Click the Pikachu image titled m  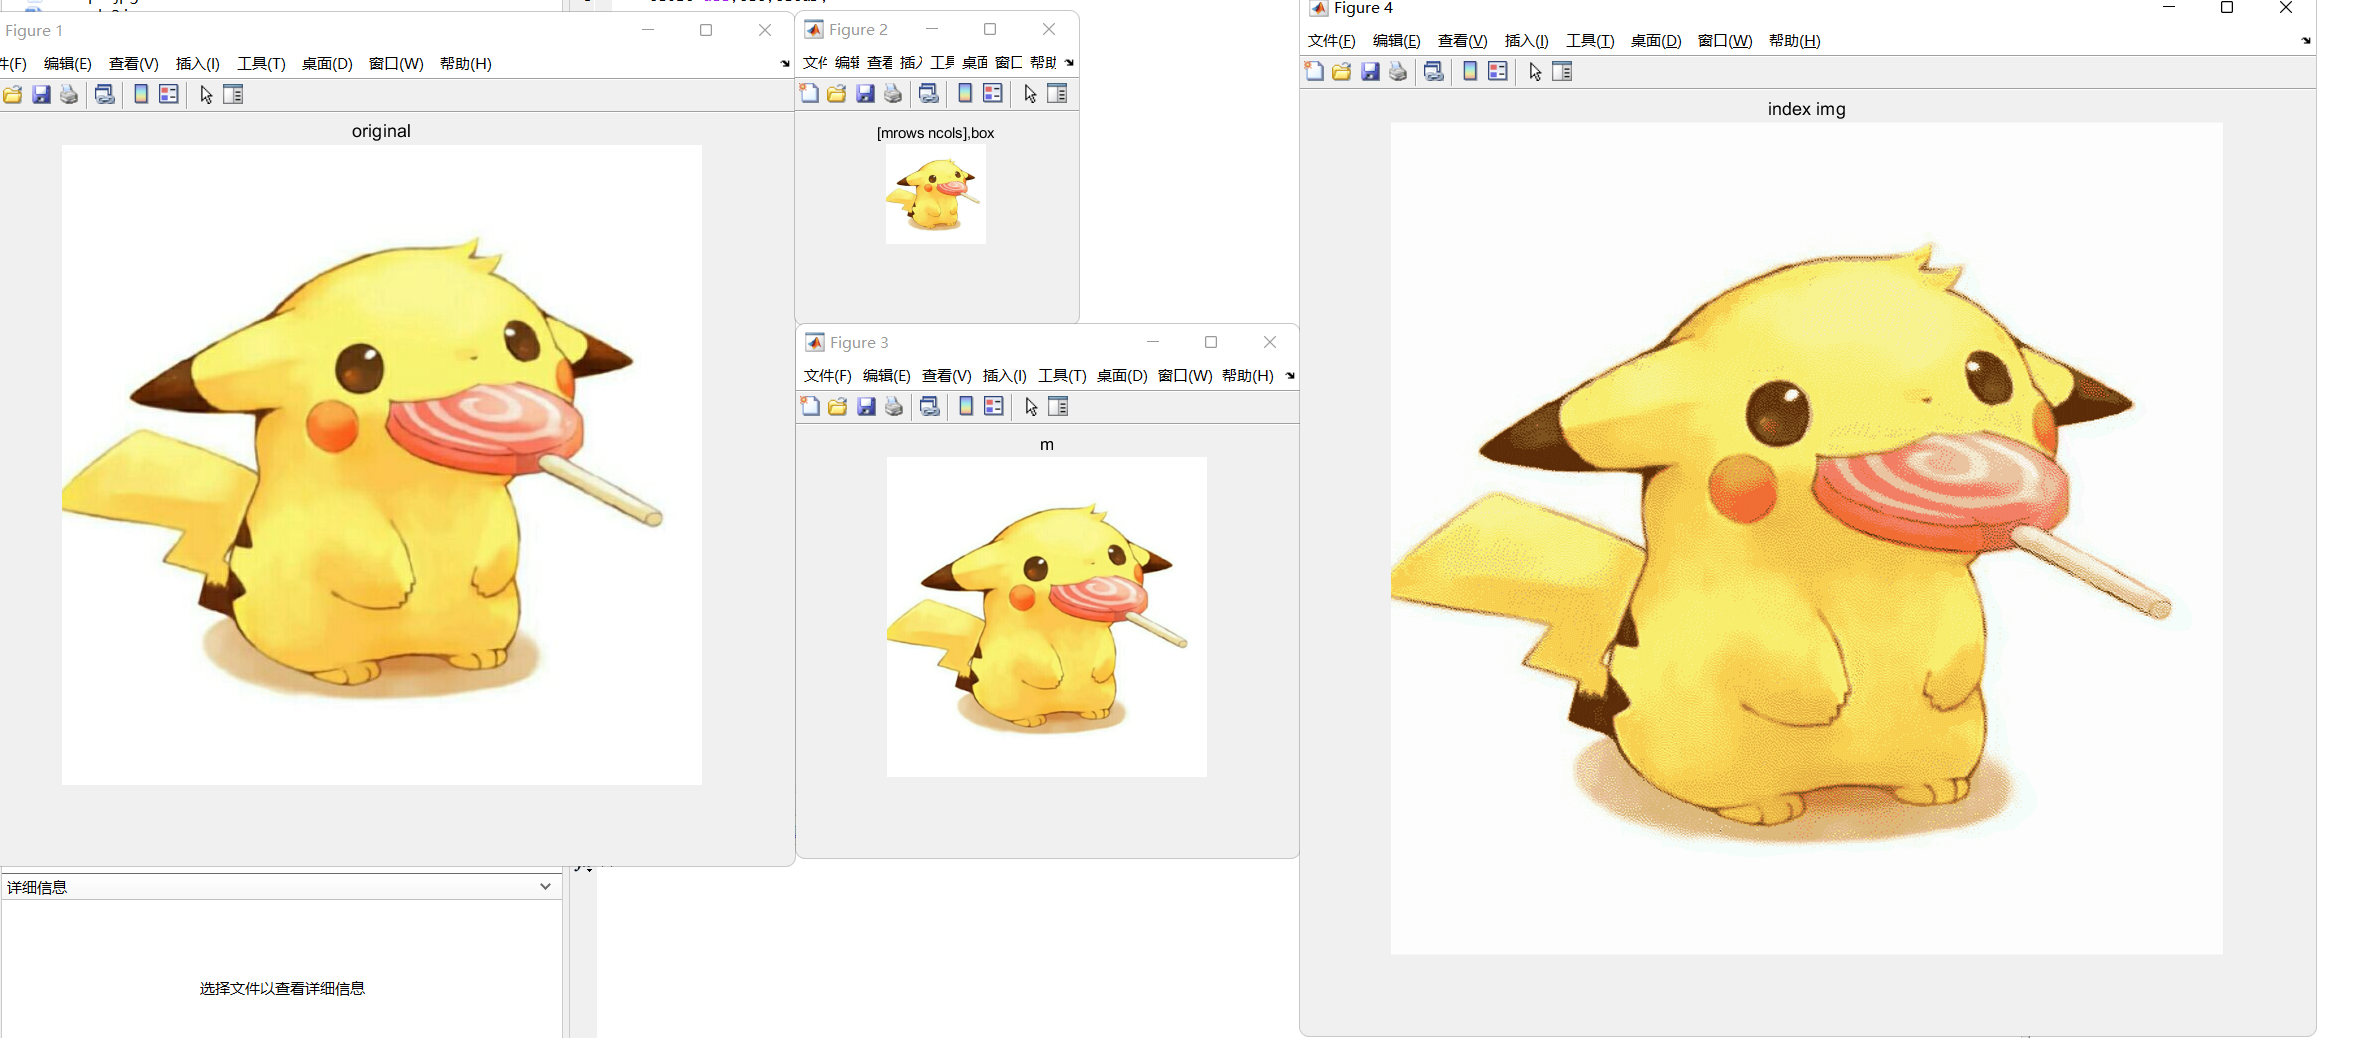(x=1047, y=617)
